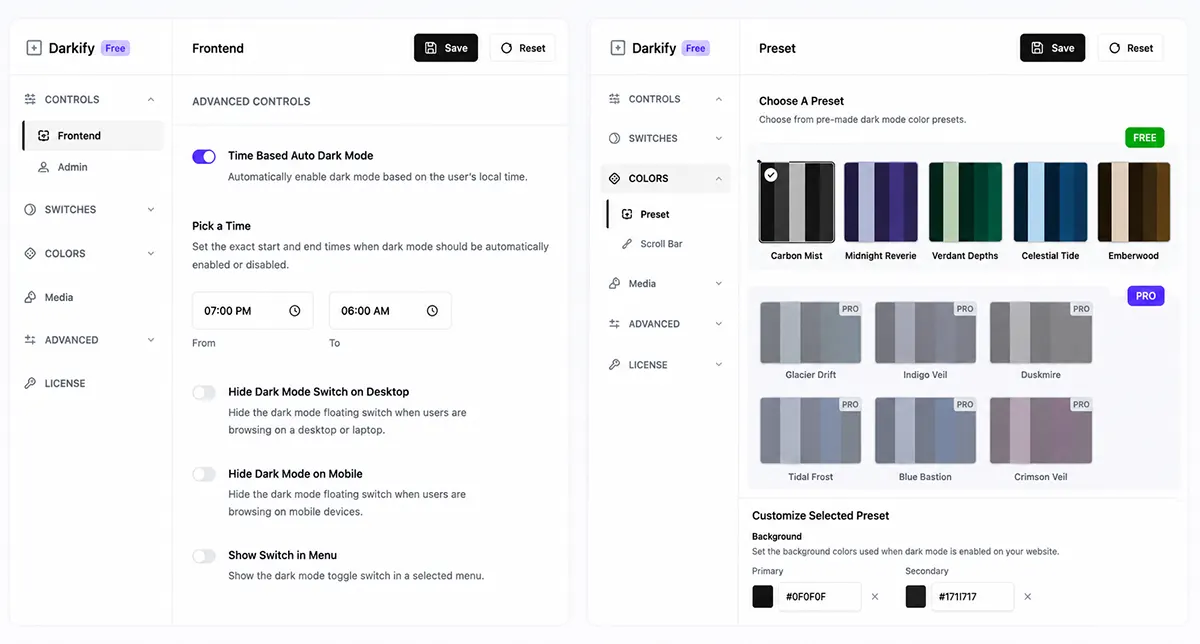Collapse the Controls section chevron in left sidebar
Screen dimensions: 1200x644
click(x=151, y=99)
